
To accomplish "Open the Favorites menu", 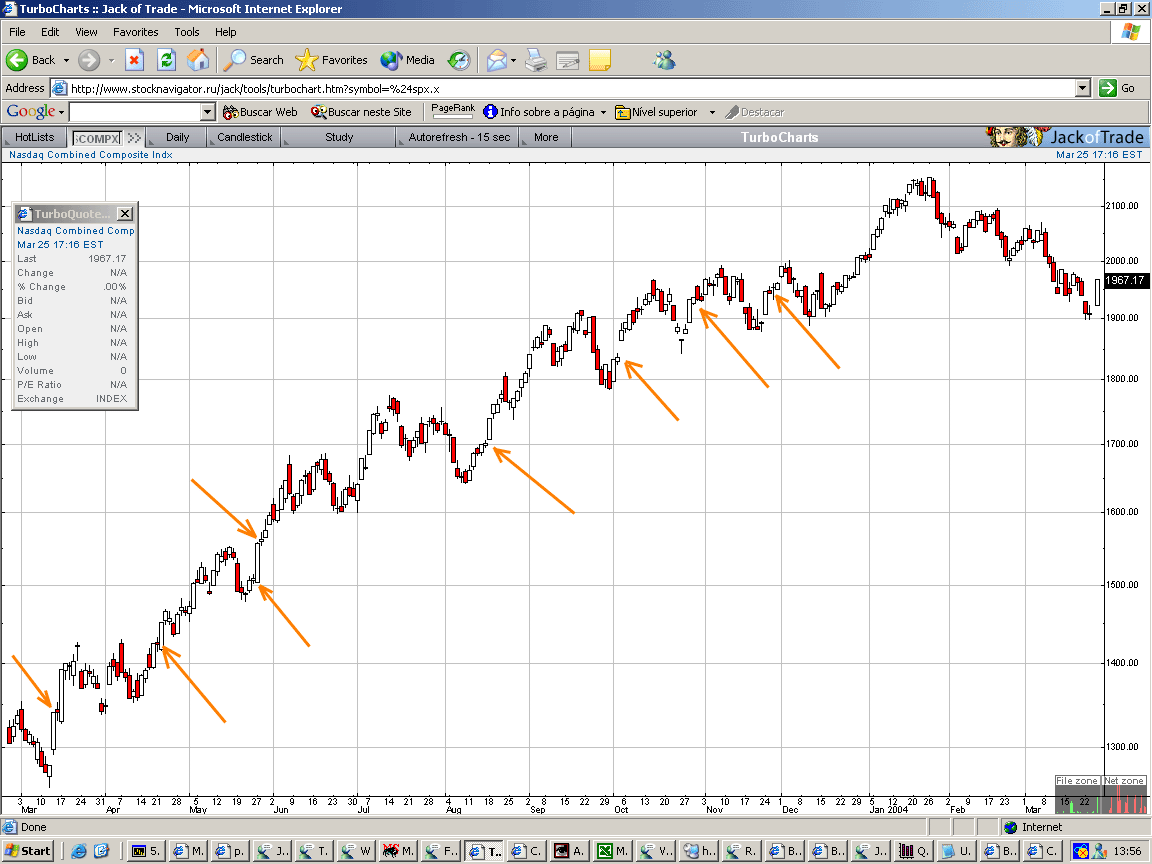I will [135, 31].
